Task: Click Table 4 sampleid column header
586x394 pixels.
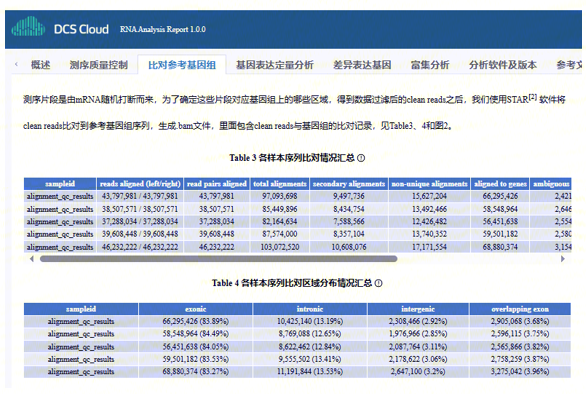Action: (81, 309)
